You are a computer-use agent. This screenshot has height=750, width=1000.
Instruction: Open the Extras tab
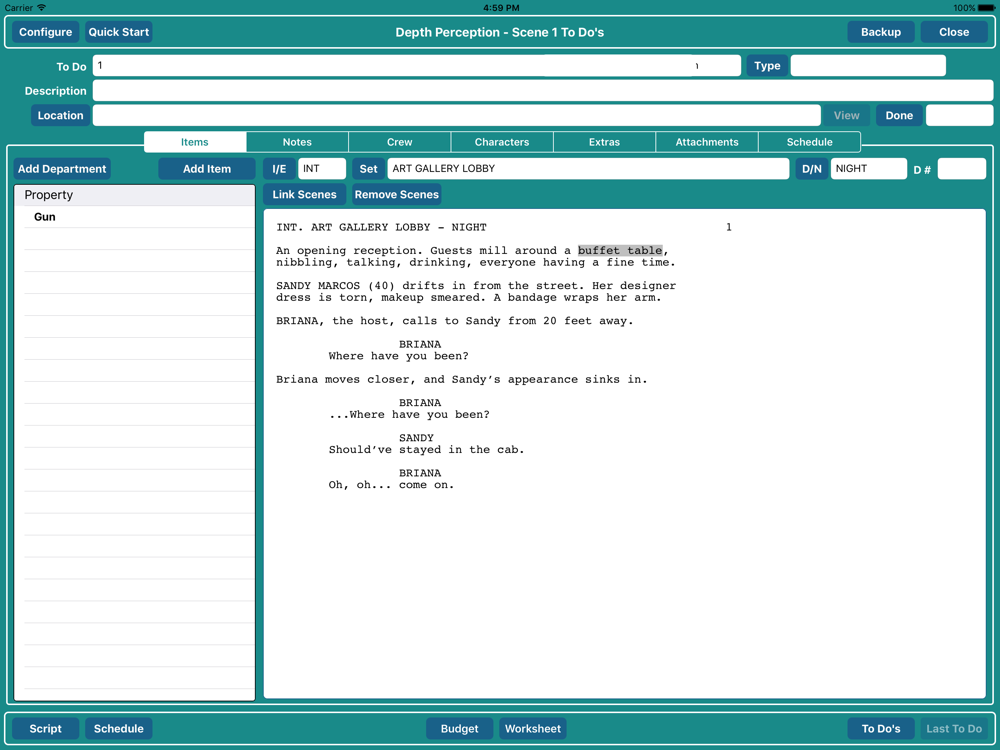click(x=605, y=142)
